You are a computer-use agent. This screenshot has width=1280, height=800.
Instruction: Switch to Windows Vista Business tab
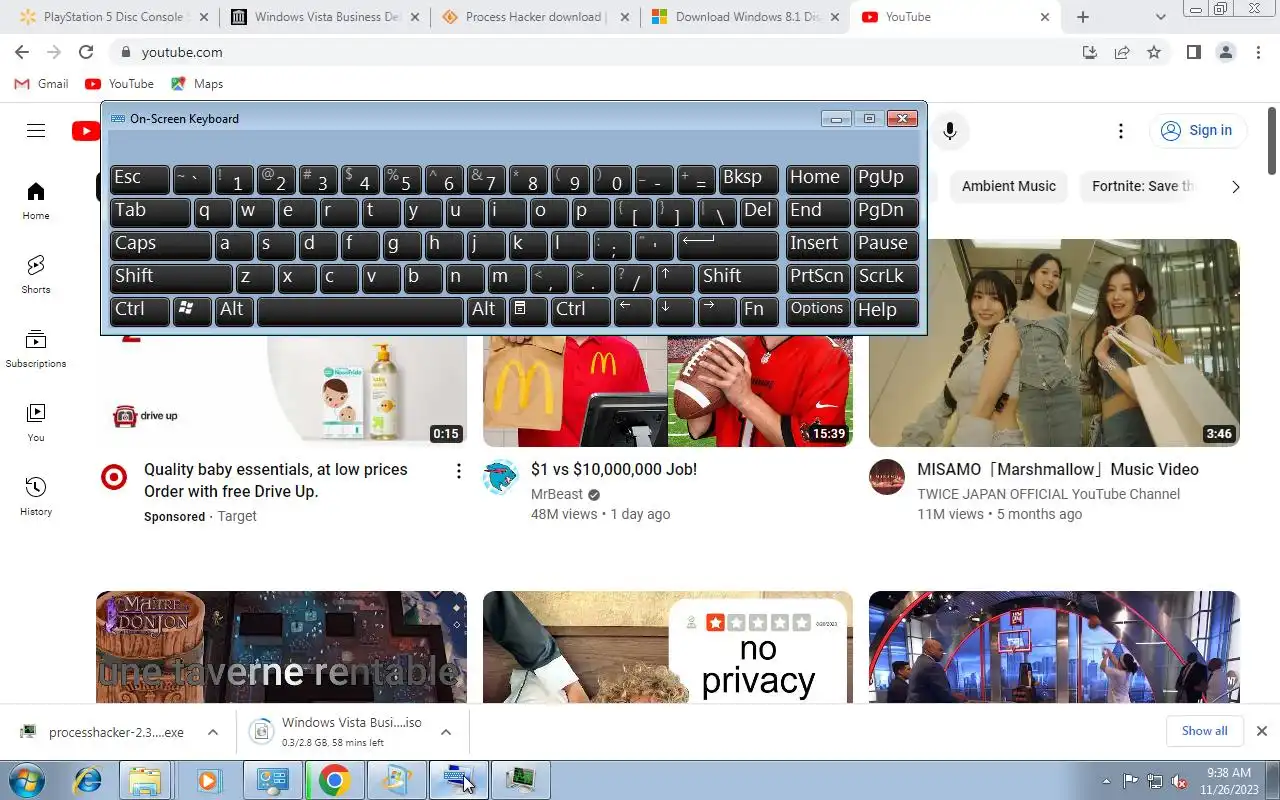click(x=325, y=17)
